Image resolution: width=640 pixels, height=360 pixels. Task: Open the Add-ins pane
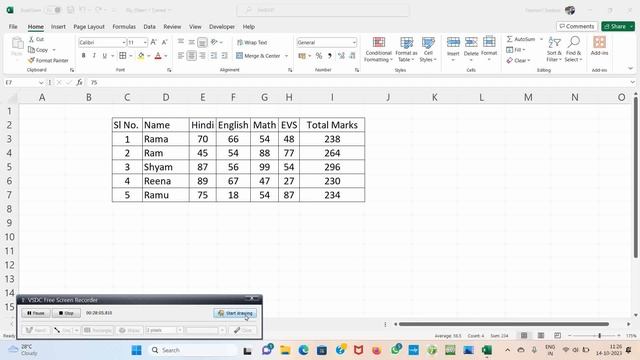tap(599, 46)
